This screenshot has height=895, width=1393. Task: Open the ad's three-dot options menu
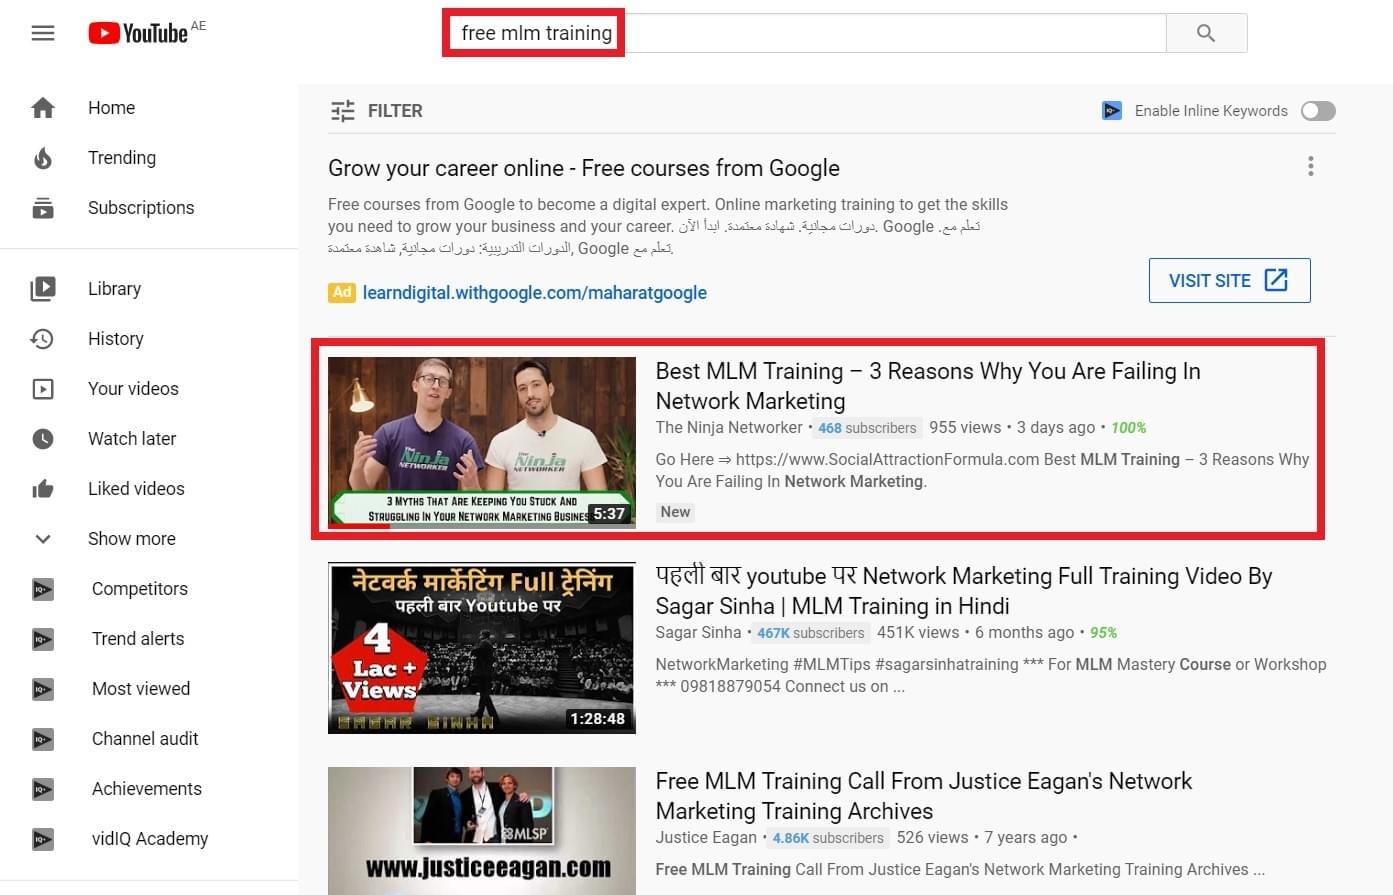pyautogui.click(x=1310, y=166)
